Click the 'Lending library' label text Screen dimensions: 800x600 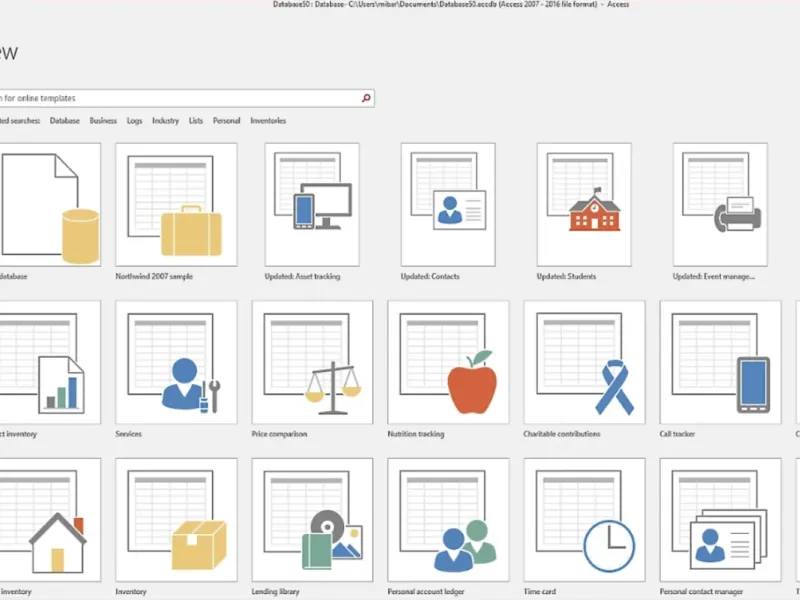coord(276,592)
